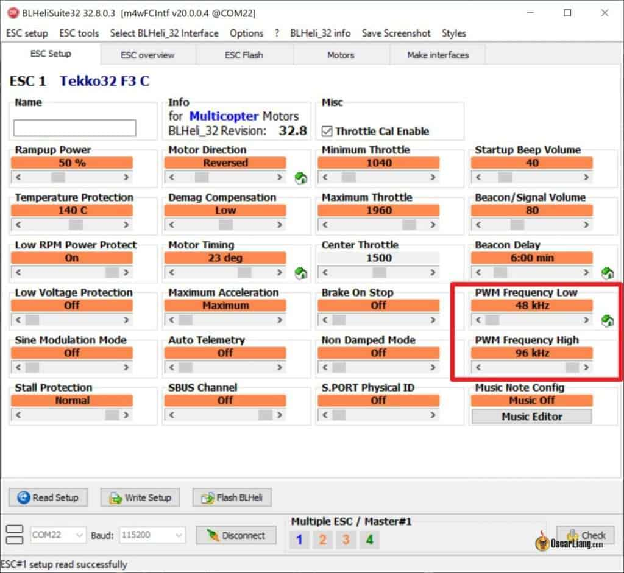Decrease Motor Timing with left arrow

click(172, 273)
